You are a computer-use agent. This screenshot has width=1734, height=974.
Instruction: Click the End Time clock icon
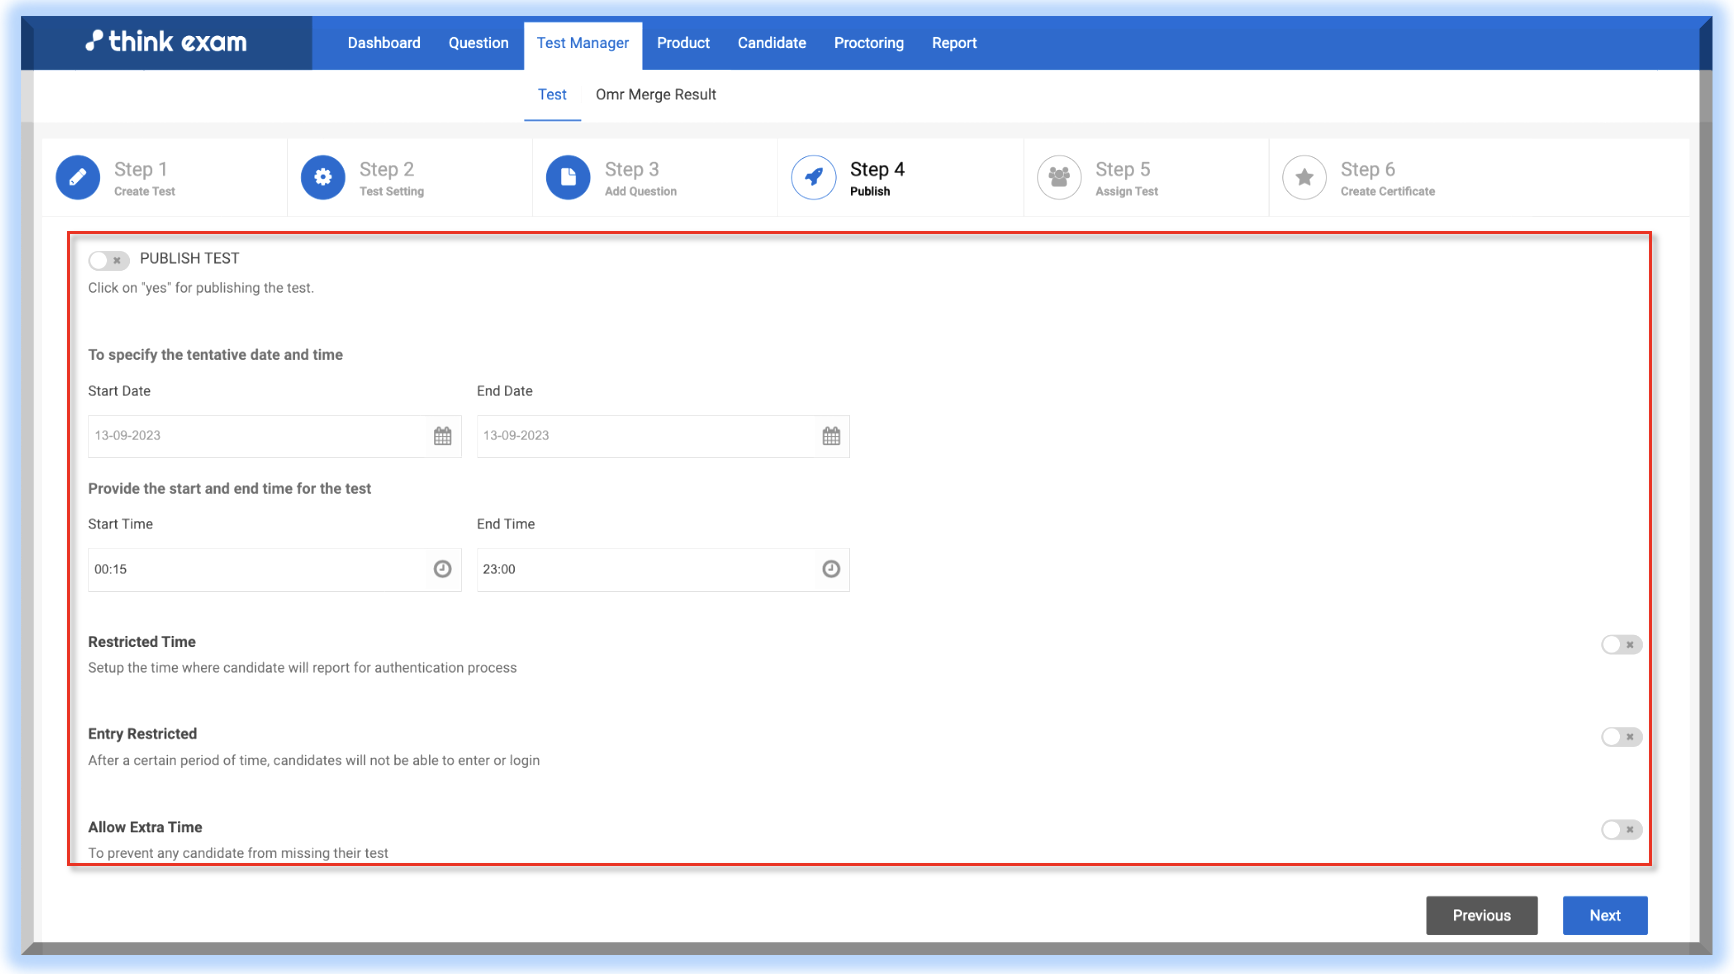pos(831,569)
